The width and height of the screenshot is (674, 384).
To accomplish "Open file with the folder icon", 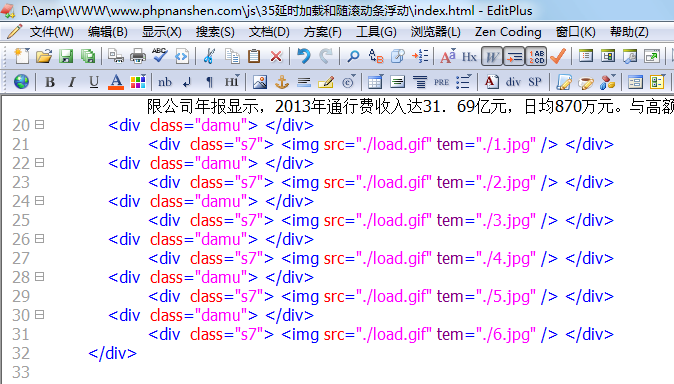I will click(44, 56).
